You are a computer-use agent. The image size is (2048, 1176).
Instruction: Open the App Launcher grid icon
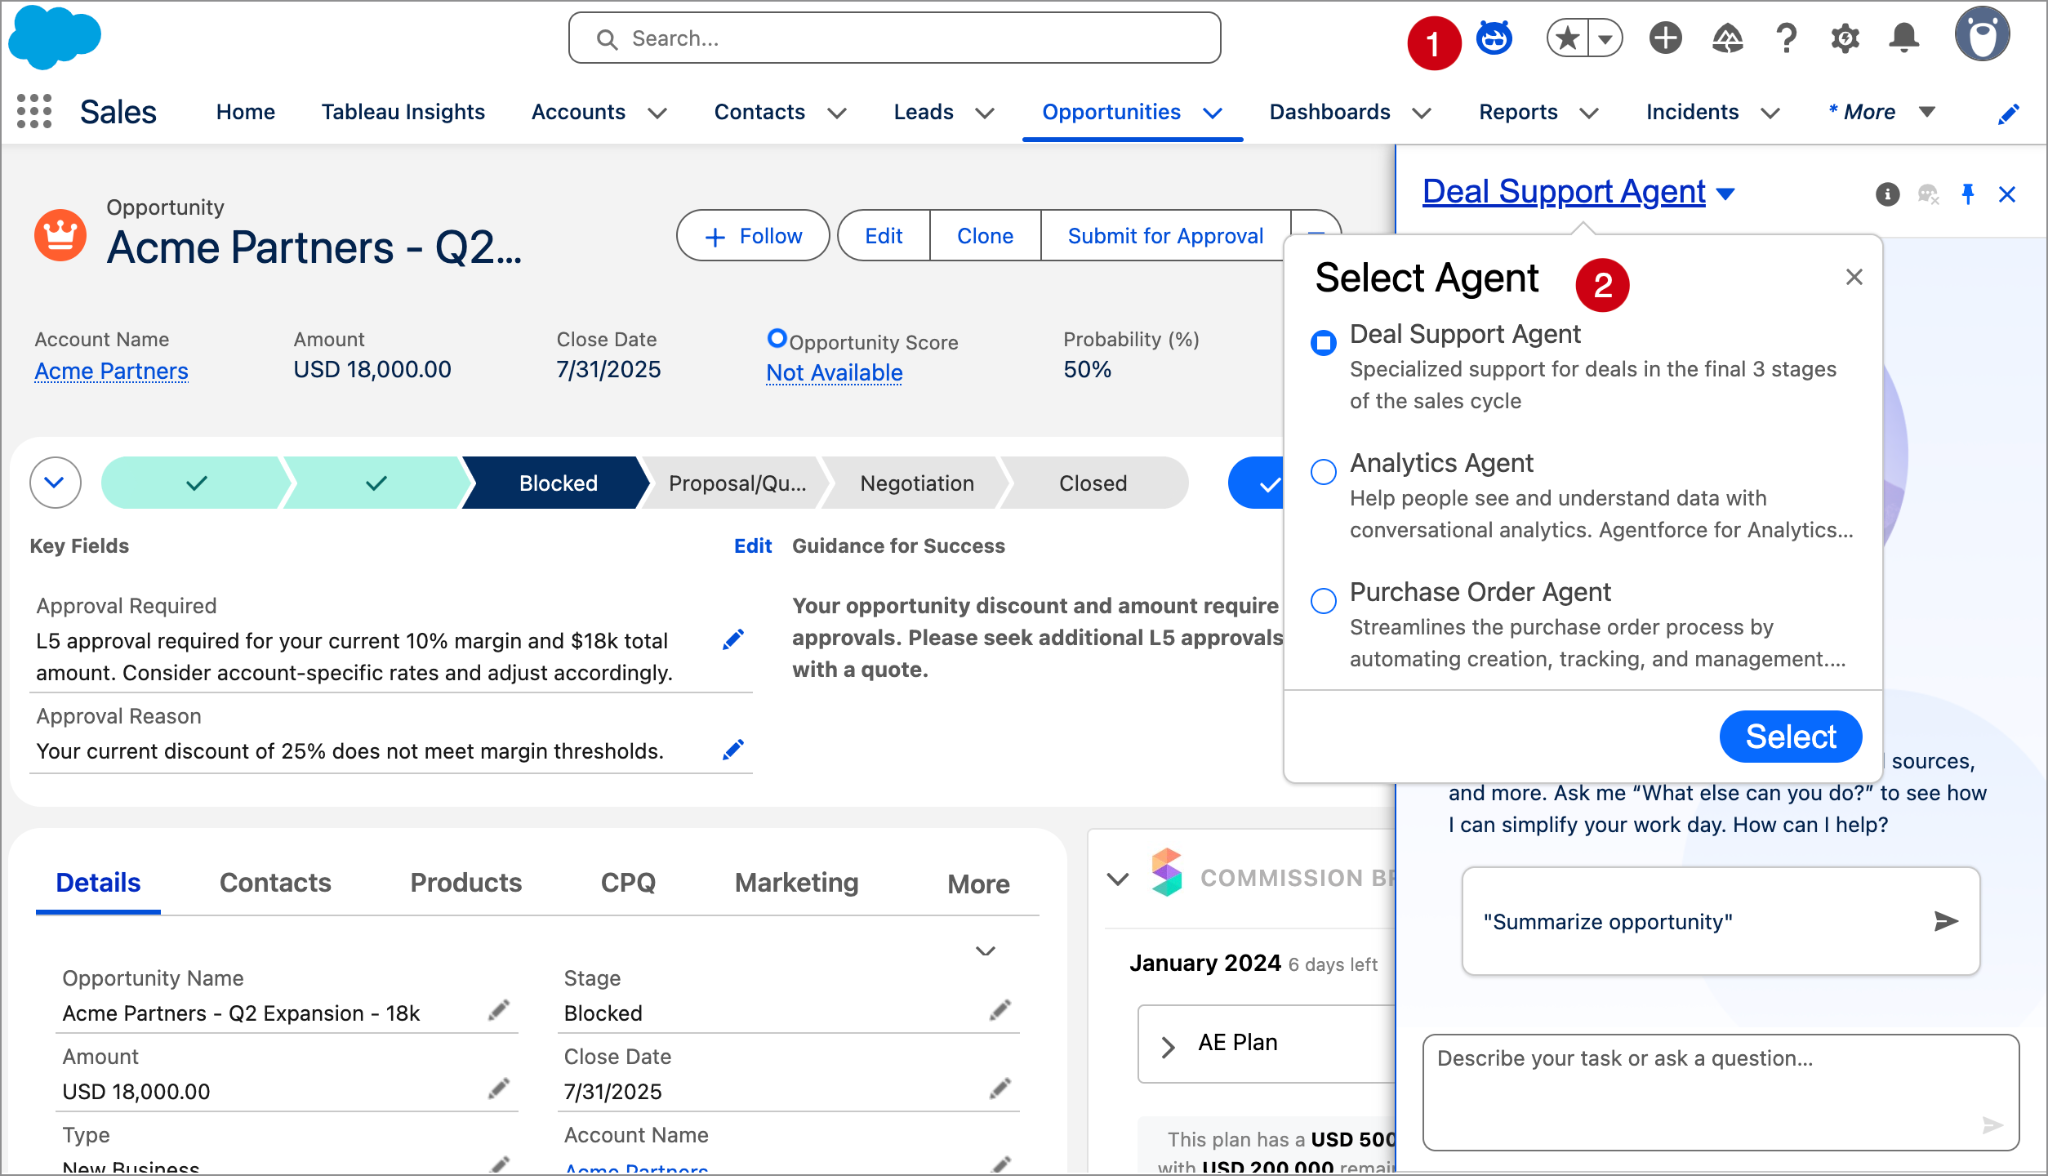point(34,111)
